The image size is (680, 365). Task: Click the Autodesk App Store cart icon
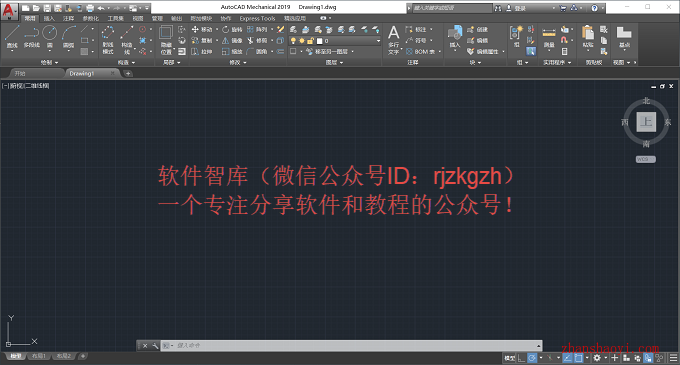[x=563, y=8]
